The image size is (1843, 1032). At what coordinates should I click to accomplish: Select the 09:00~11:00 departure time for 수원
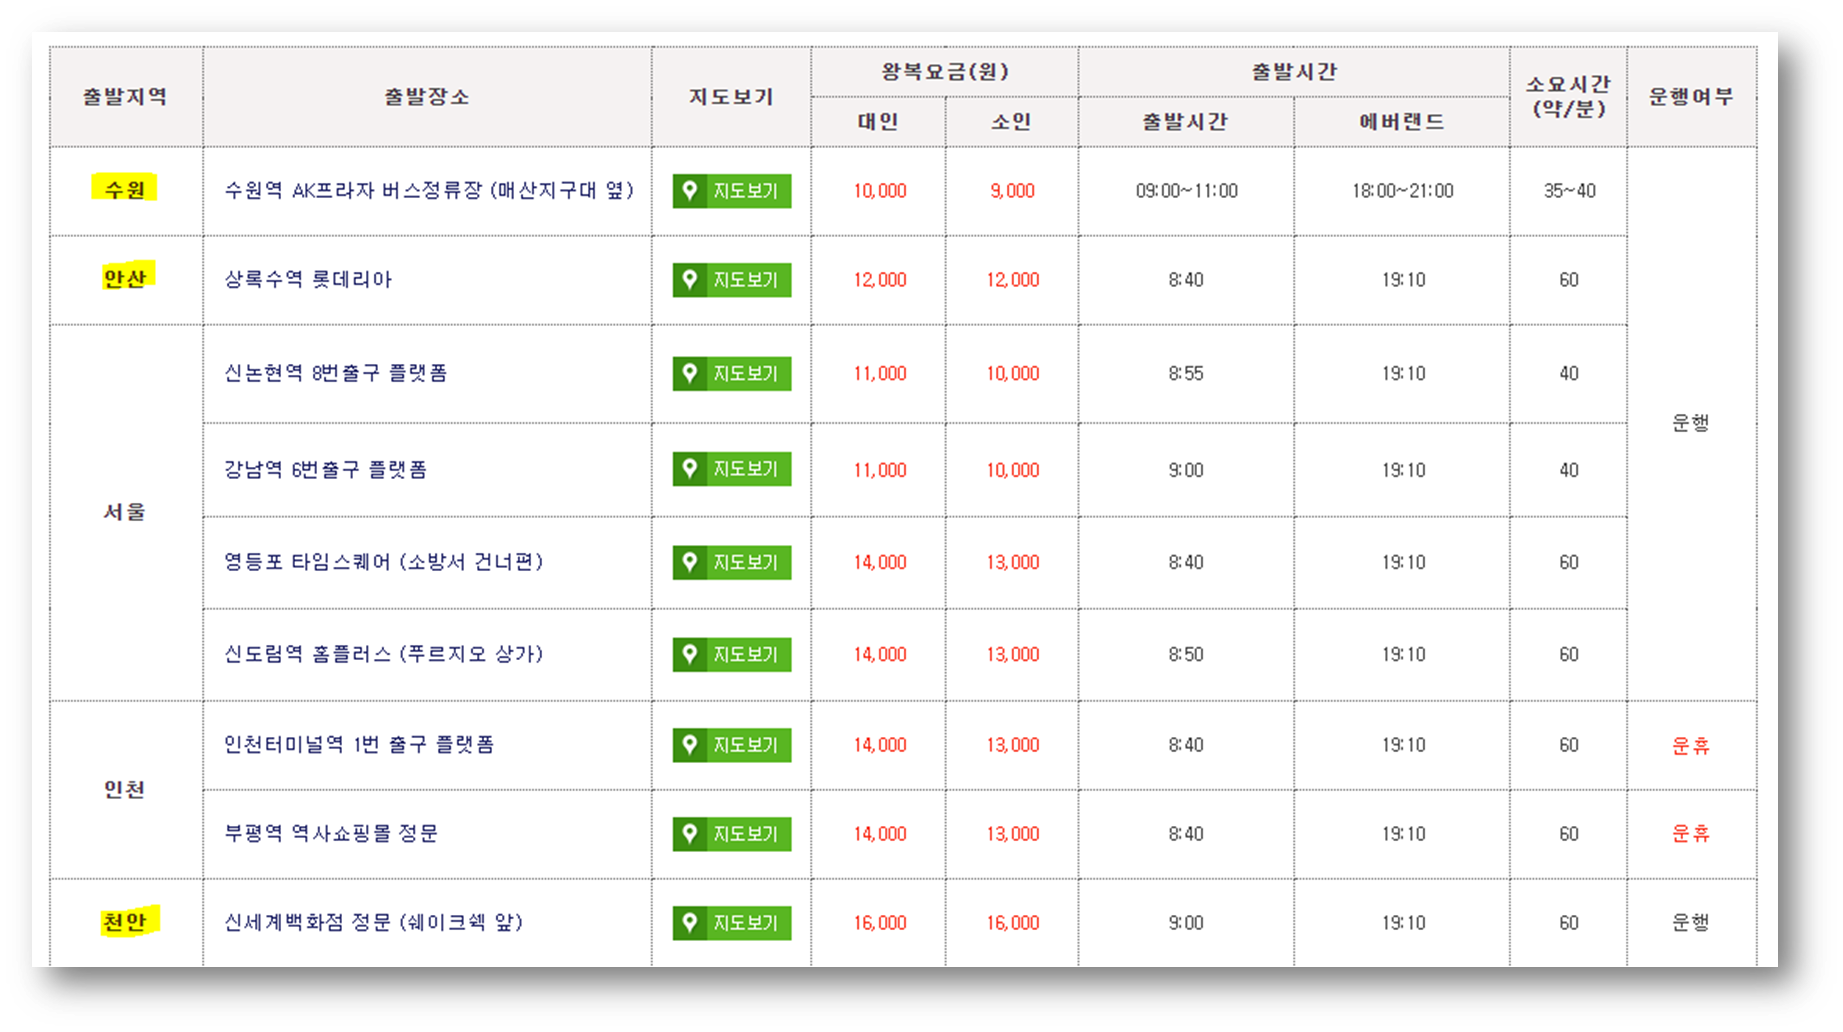click(x=1186, y=191)
